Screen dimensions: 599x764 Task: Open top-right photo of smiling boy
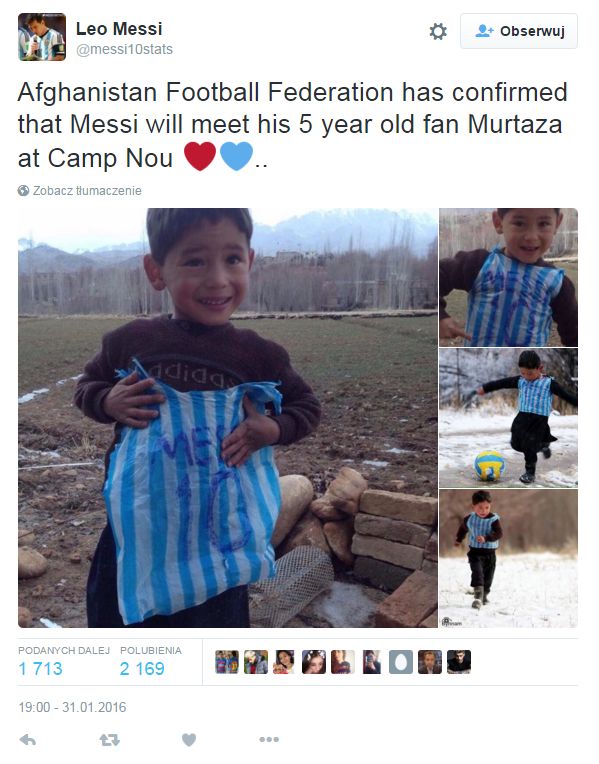coord(508,277)
